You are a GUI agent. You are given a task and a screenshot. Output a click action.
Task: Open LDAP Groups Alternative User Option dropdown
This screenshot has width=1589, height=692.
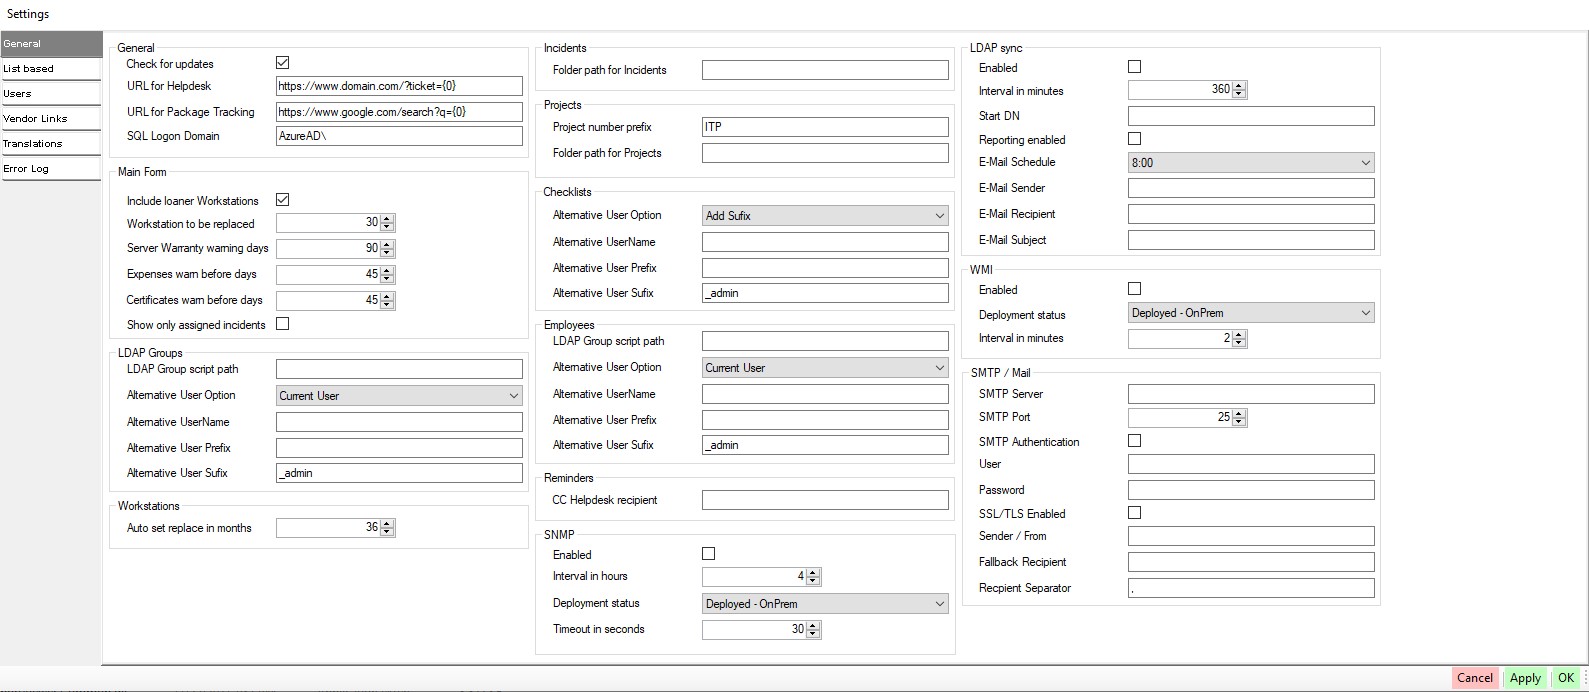(x=399, y=396)
